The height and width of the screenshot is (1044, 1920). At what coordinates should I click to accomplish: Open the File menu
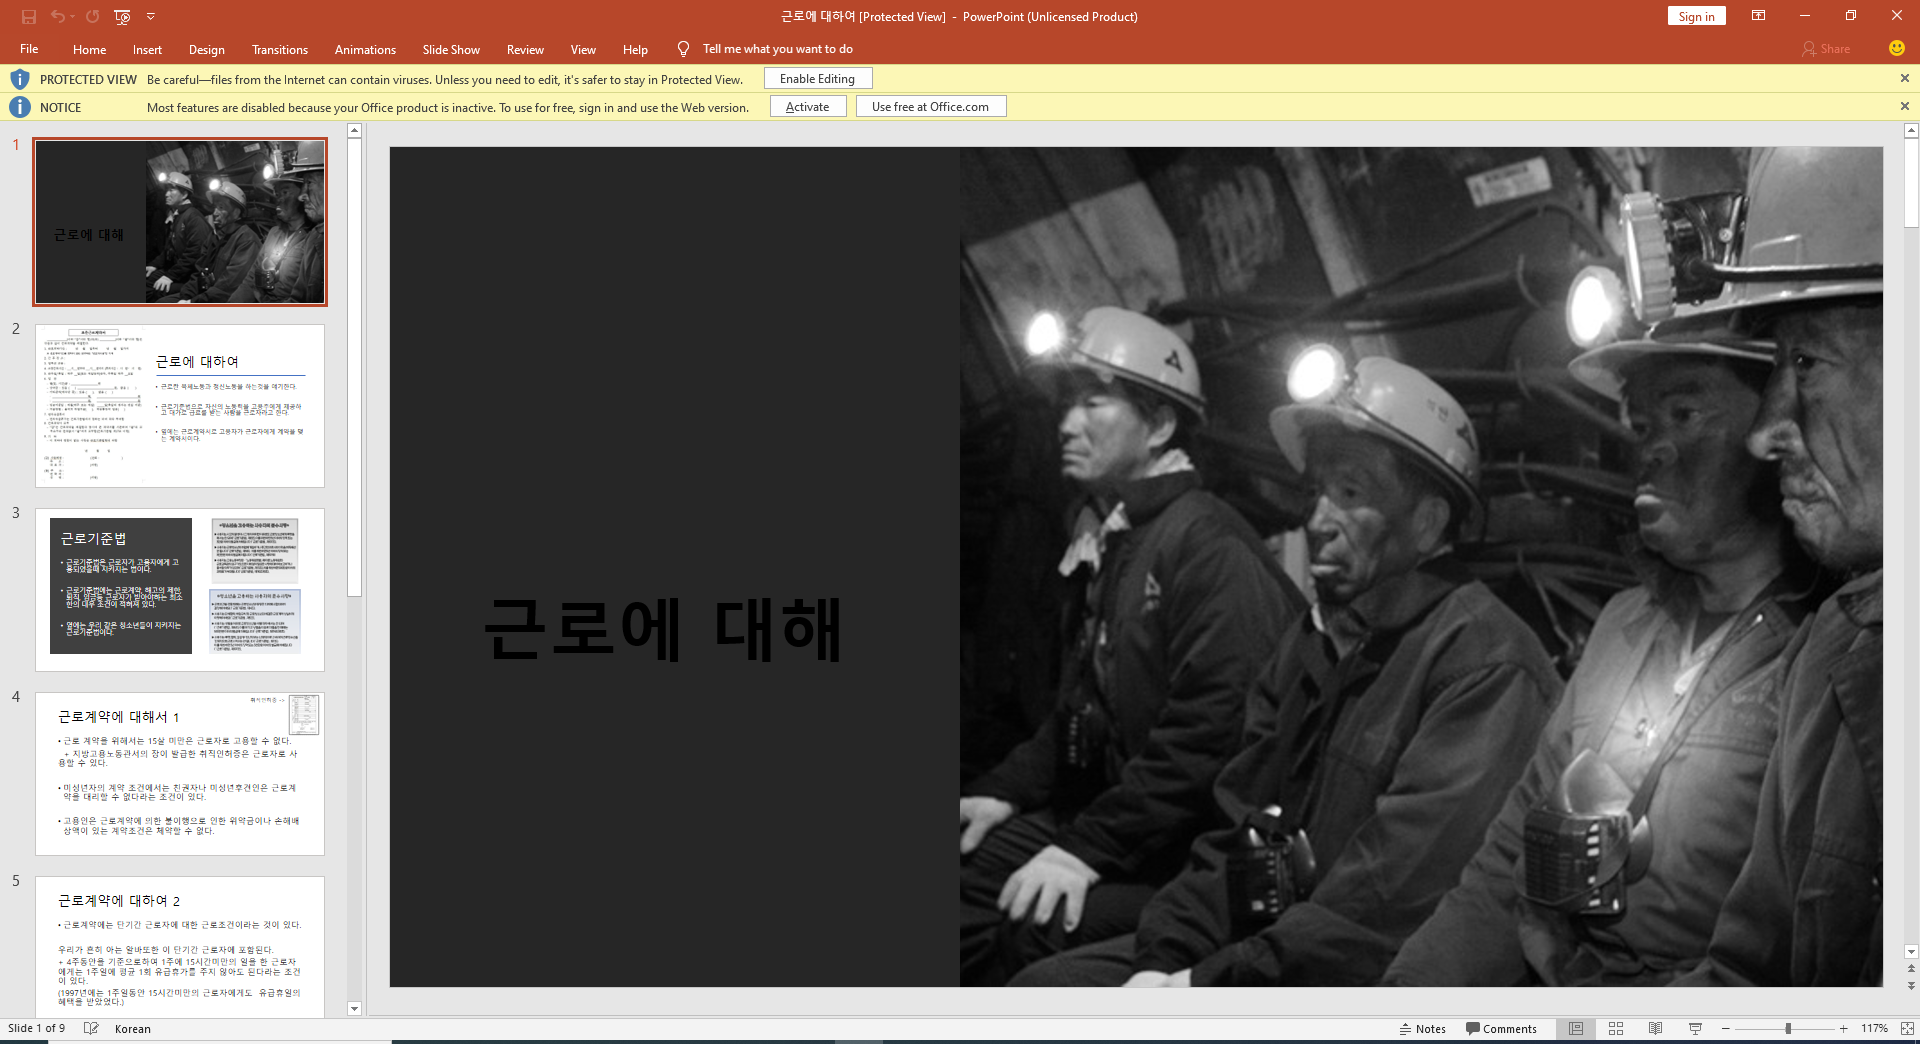pyautogui.click(x=29, y=49)
